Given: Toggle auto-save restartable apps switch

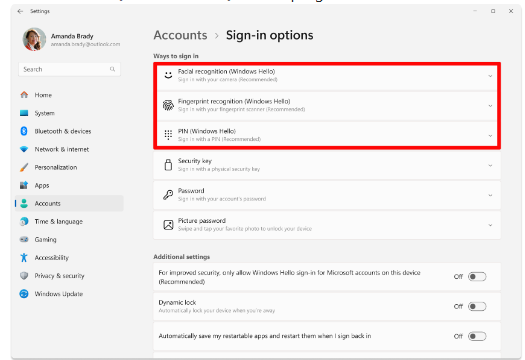Looking at the screenshot, I should 477,336.
